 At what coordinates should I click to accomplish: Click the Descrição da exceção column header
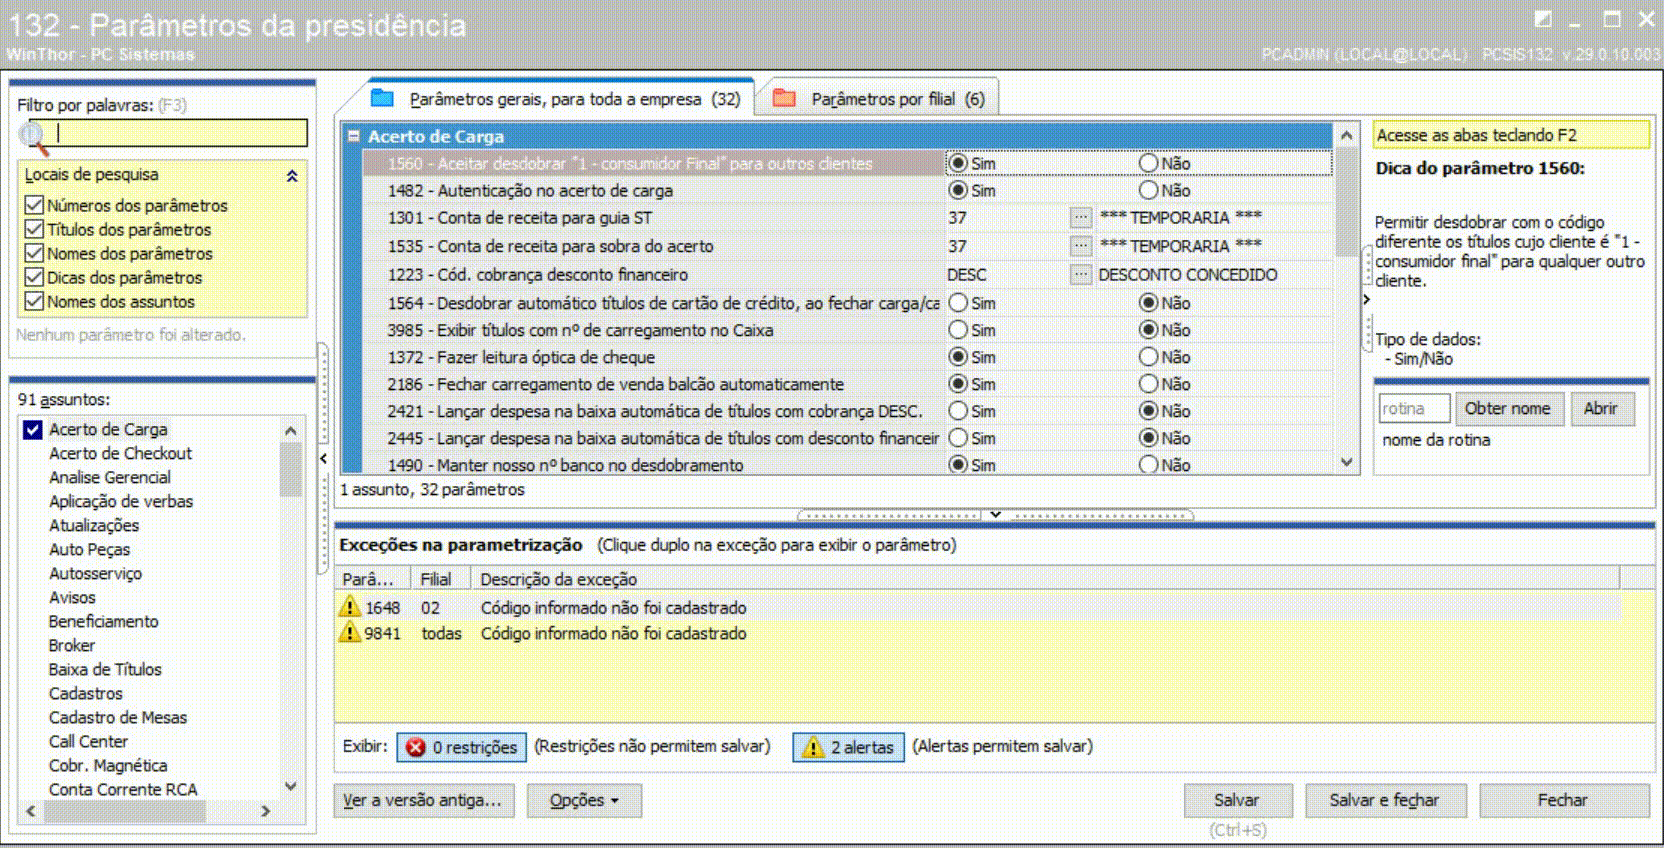point(1046,579)
